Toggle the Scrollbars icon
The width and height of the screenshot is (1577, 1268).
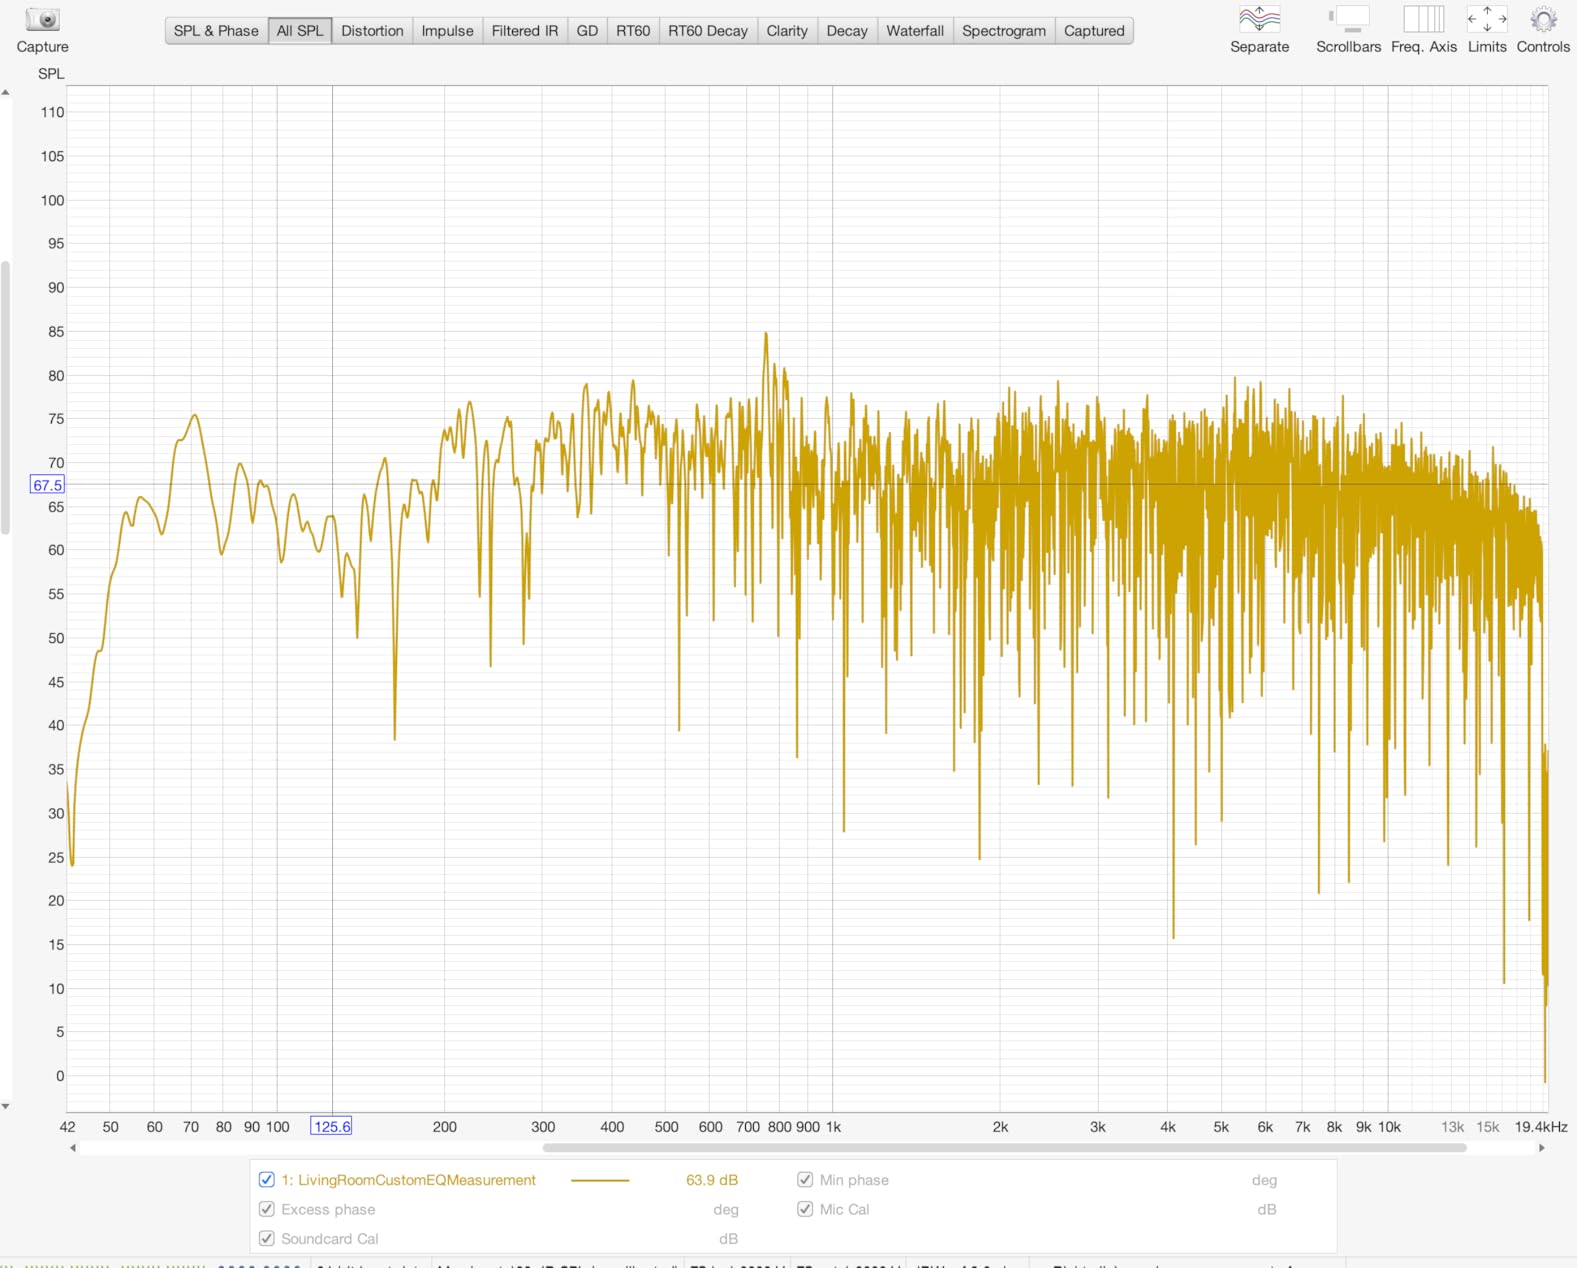pos(1348,19)
